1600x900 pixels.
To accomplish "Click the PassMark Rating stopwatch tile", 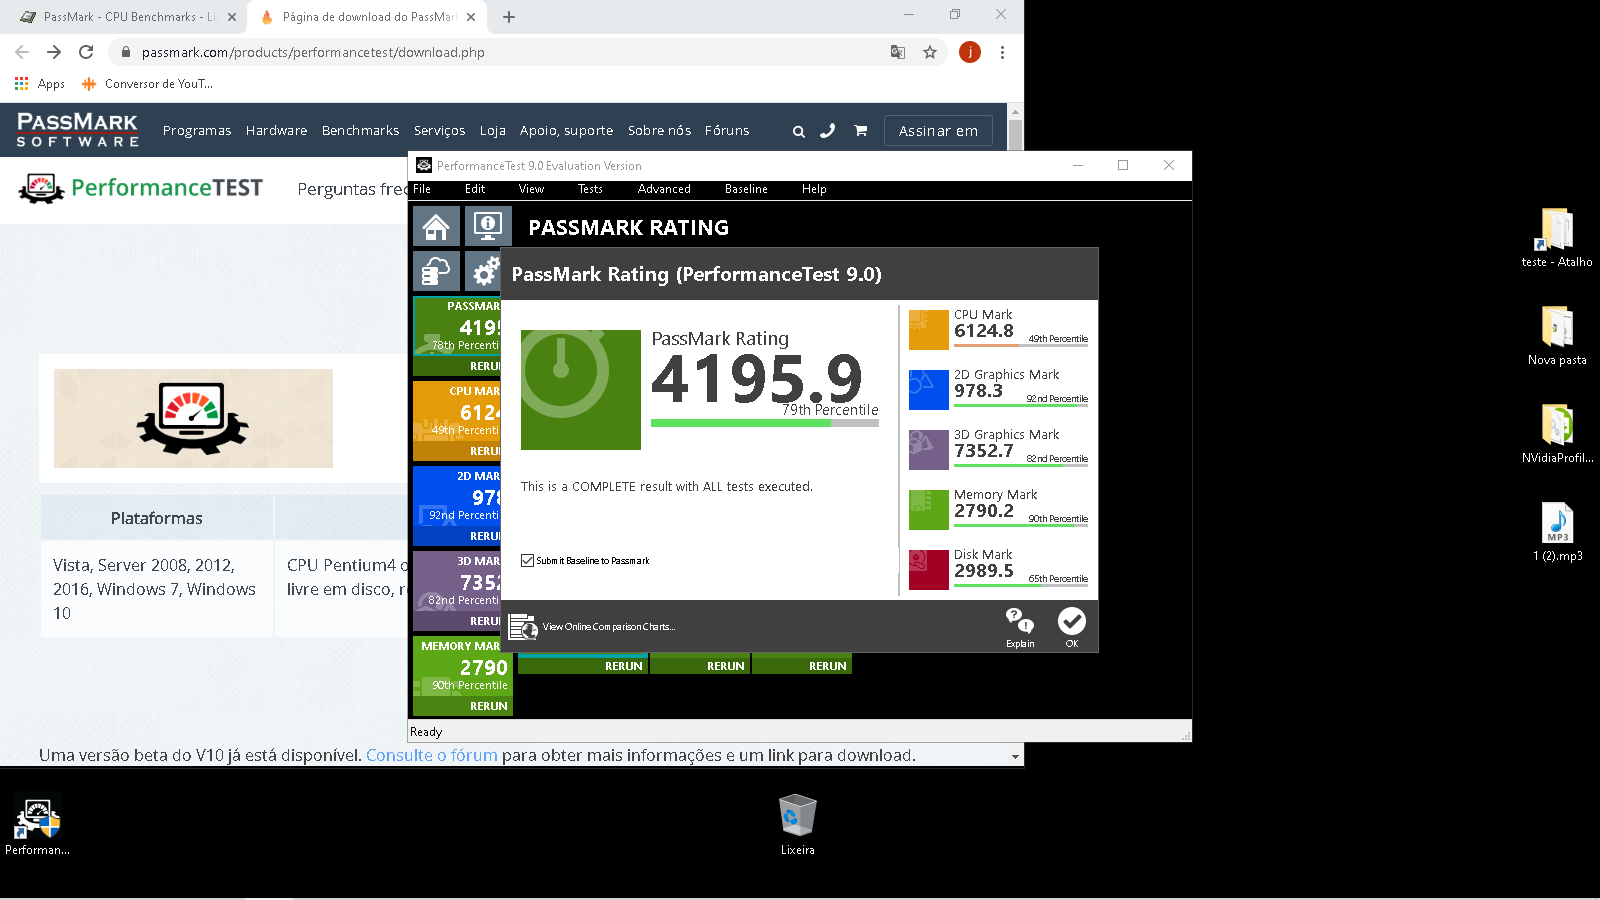I will 581,390.
